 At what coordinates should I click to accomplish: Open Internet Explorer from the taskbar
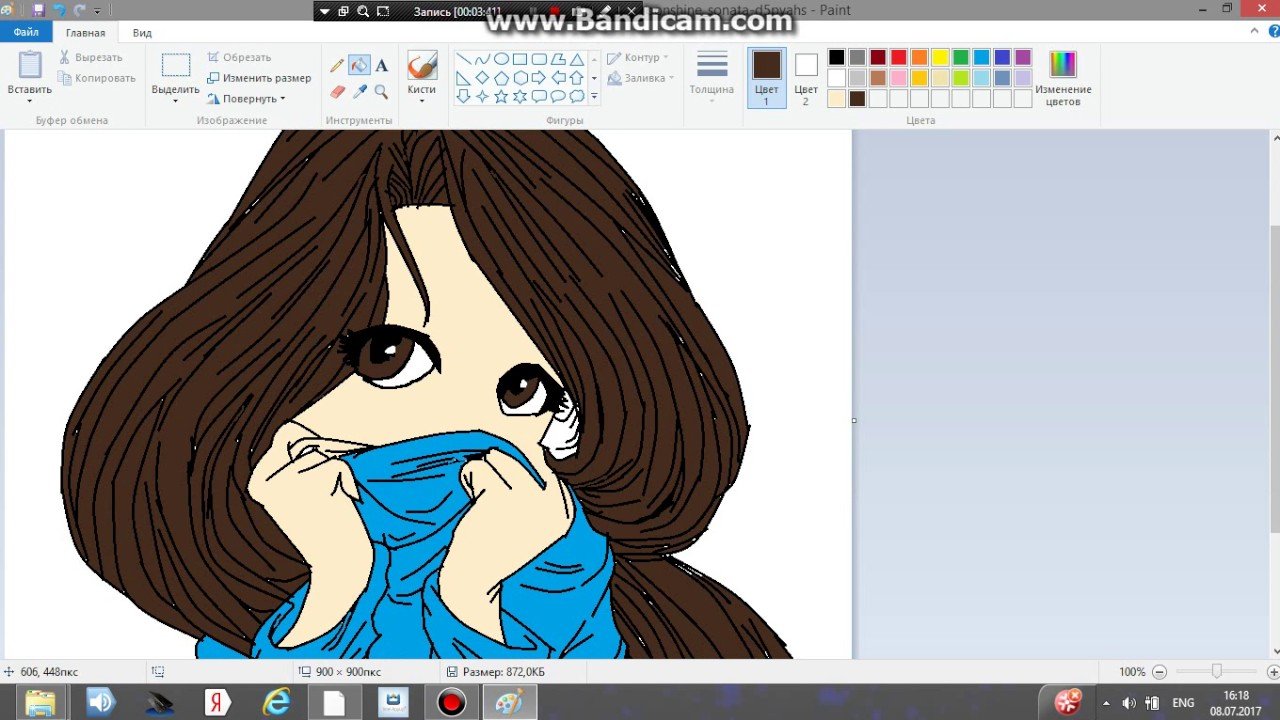275,702
